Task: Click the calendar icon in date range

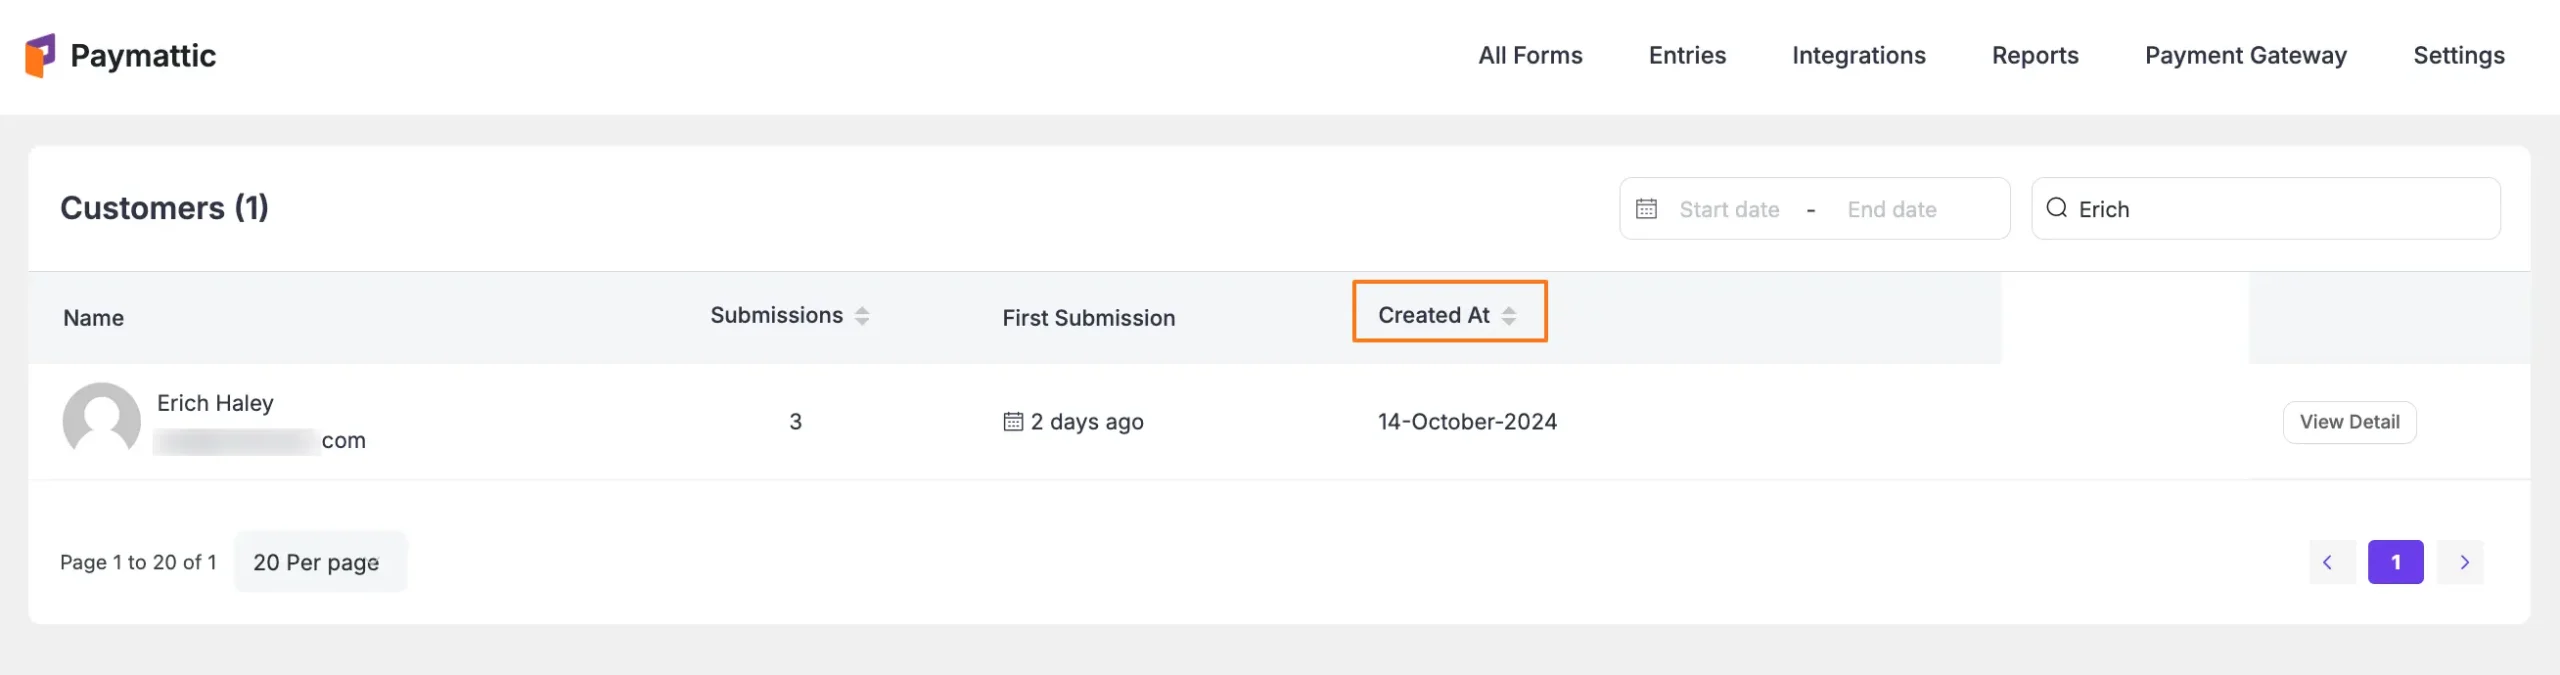Action: coord(1646,209)
